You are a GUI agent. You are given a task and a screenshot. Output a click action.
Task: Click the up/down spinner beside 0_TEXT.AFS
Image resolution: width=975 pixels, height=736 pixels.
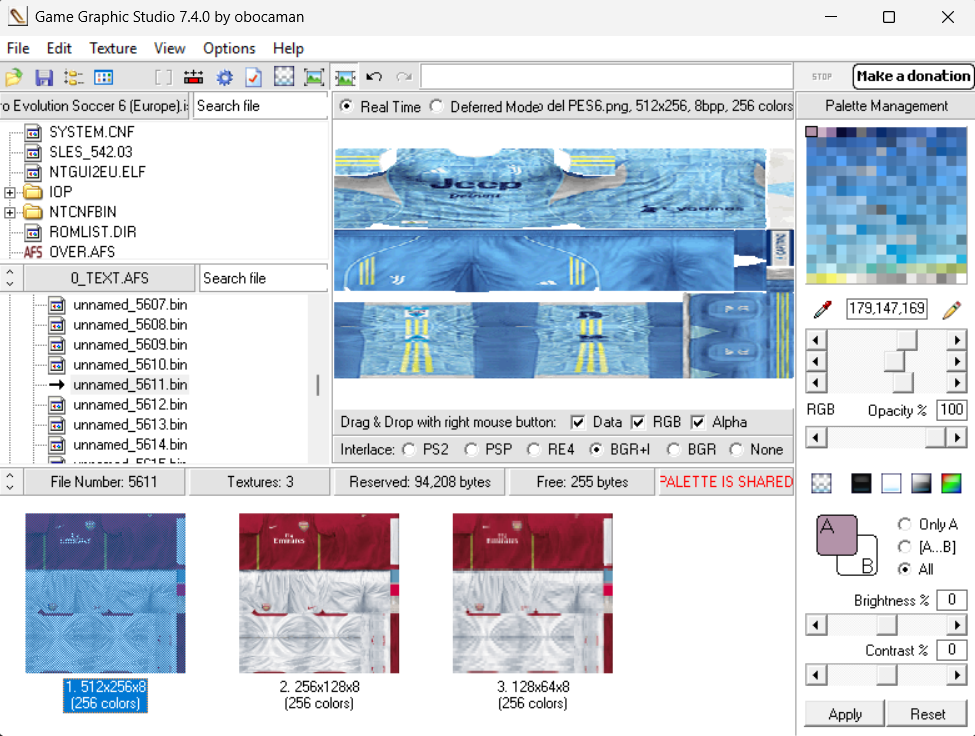point(10,278)
